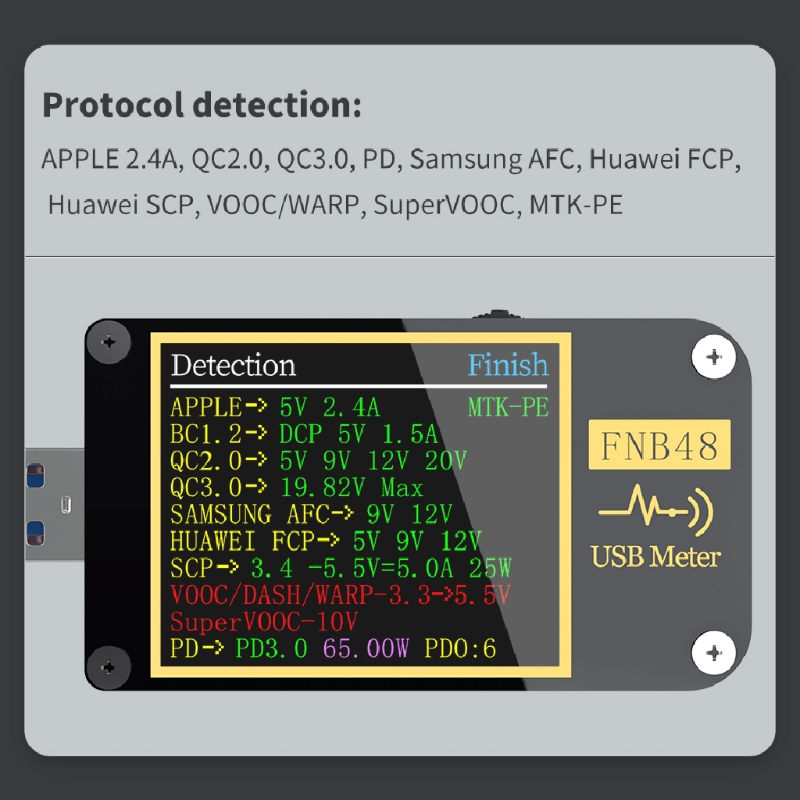
Task: Click the pulse waveform logo icon
Action: click(656, 511)
